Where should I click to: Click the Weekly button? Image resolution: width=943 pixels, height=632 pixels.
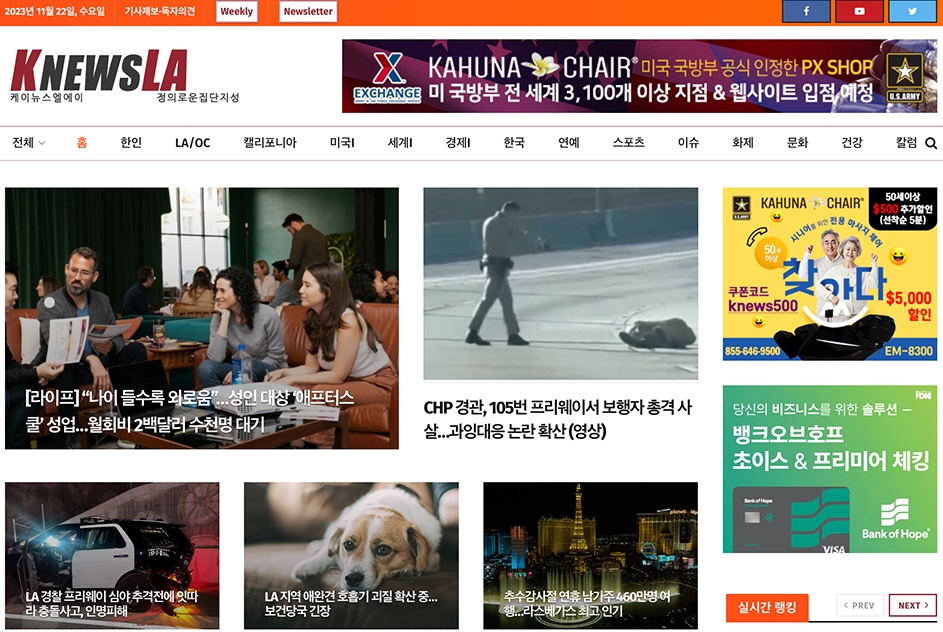click(x=237, y=11)
